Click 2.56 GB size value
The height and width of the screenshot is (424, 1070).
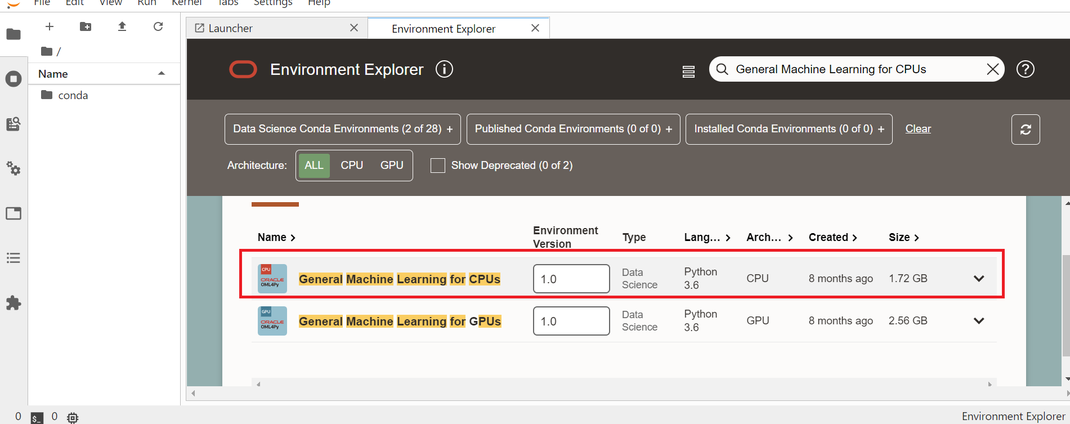[908, 321]
